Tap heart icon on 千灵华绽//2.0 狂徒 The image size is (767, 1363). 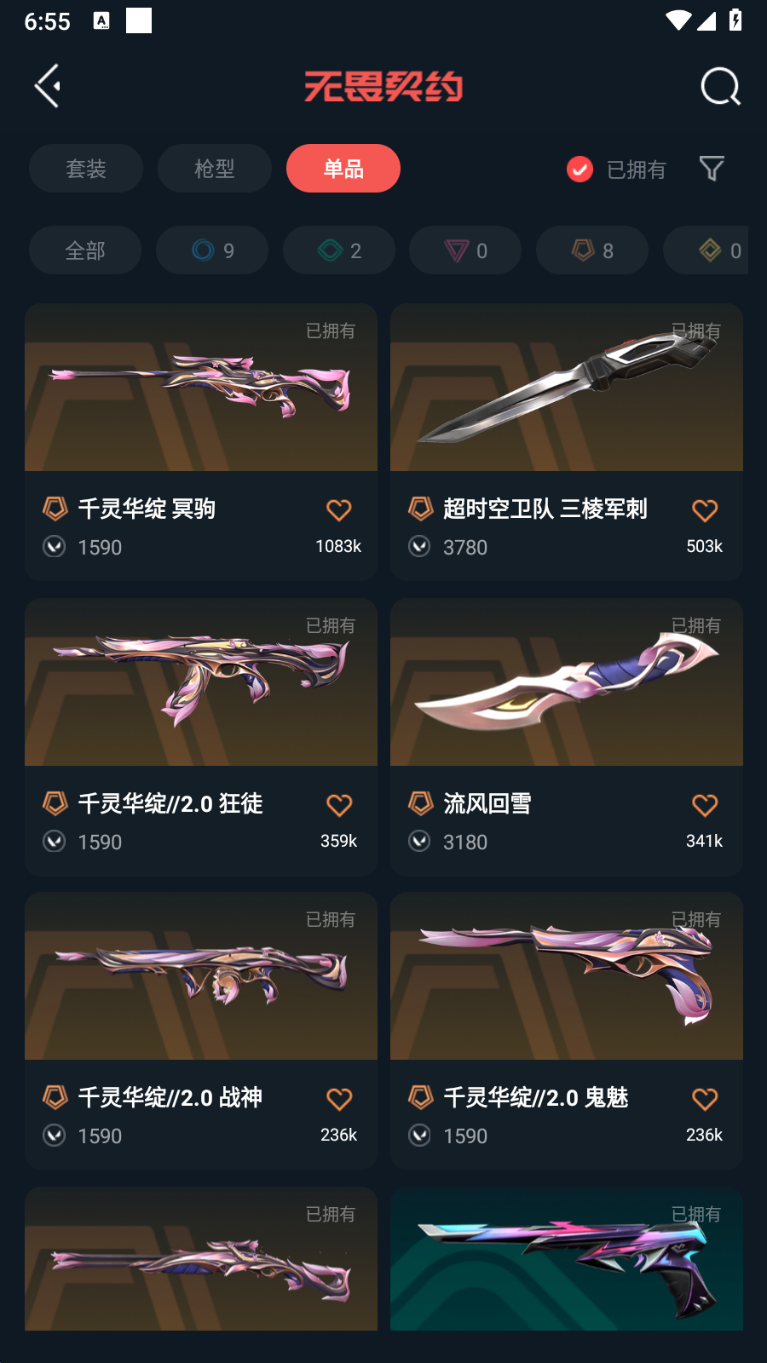click(x=339, y=805)
